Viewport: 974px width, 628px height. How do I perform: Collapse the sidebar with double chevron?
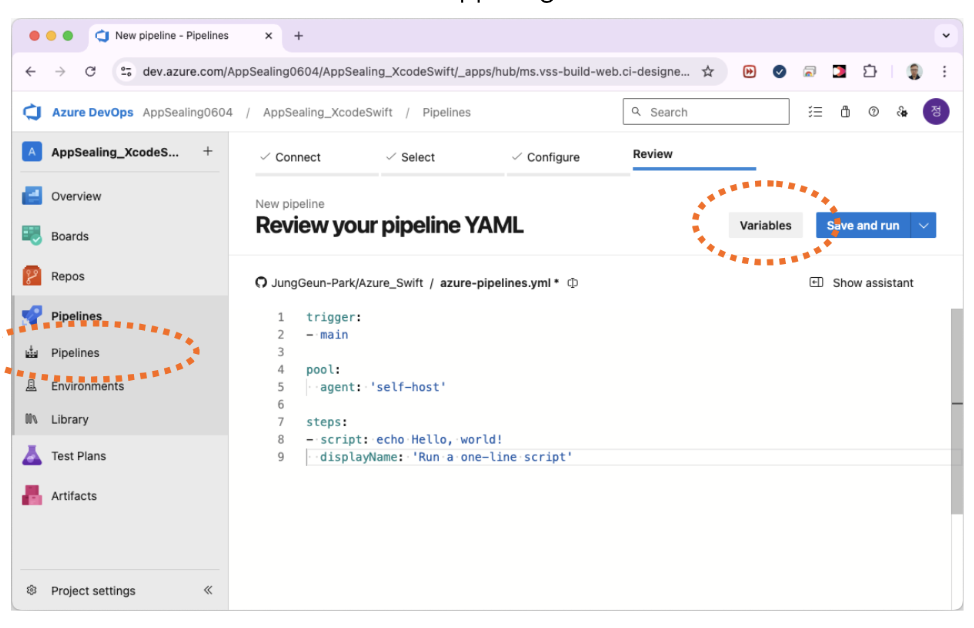pyautogui.click(x=208, y=590)
